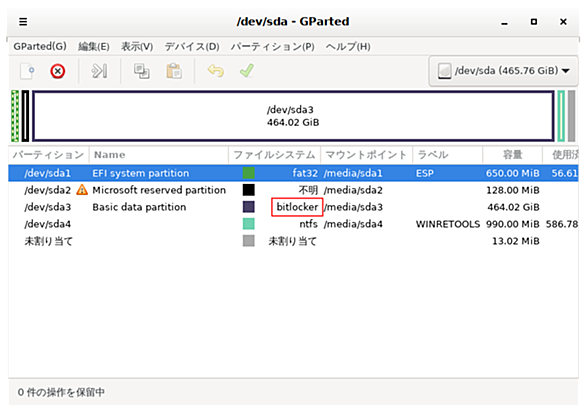Click the yellow Undo last operation icon
The image size is (586, 413).
coord(216,71)
